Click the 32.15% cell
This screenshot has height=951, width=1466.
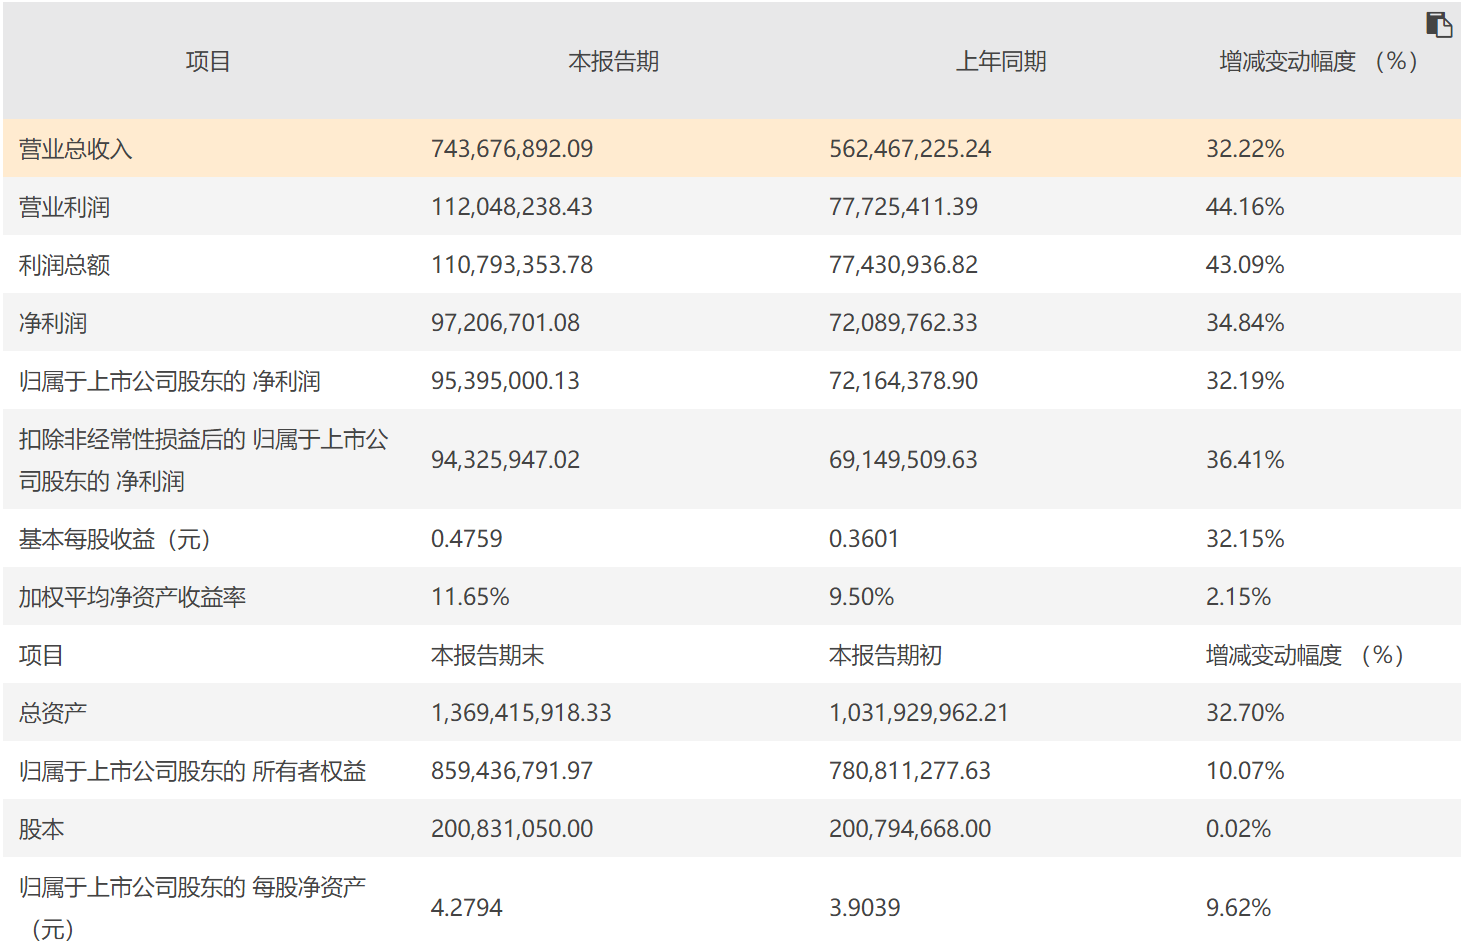(x=1245, y=539)
